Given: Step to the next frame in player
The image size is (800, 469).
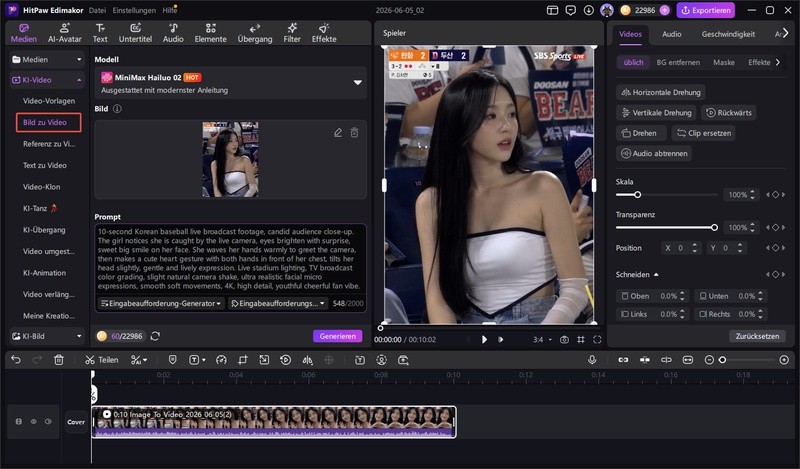Looking at the screenshot, I should [501, 339].
